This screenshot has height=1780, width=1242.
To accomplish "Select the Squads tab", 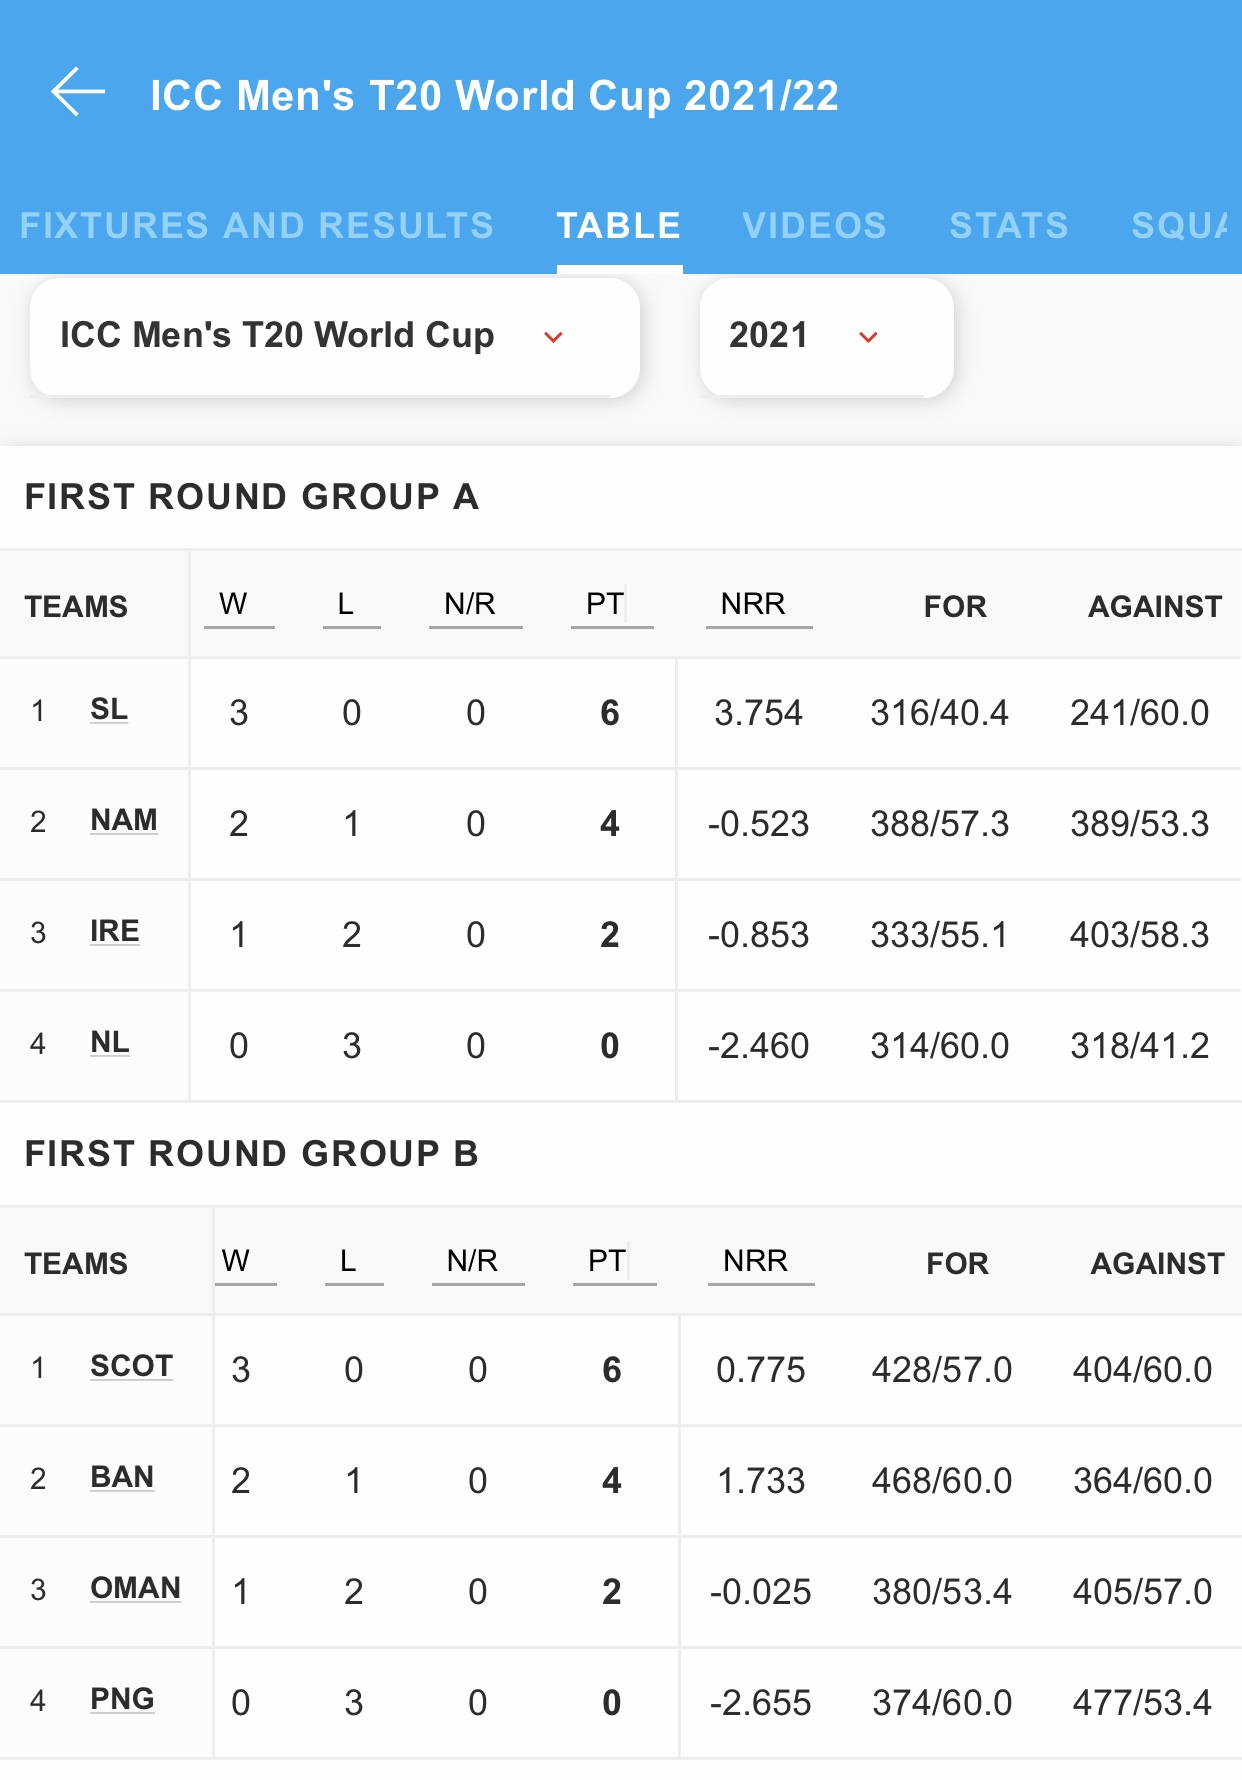I will click(1178, 226).
